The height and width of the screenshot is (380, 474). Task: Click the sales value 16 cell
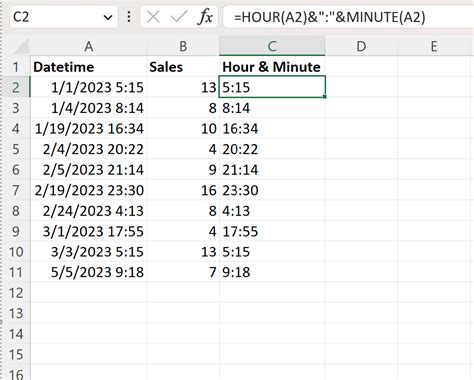coord(183,190)
